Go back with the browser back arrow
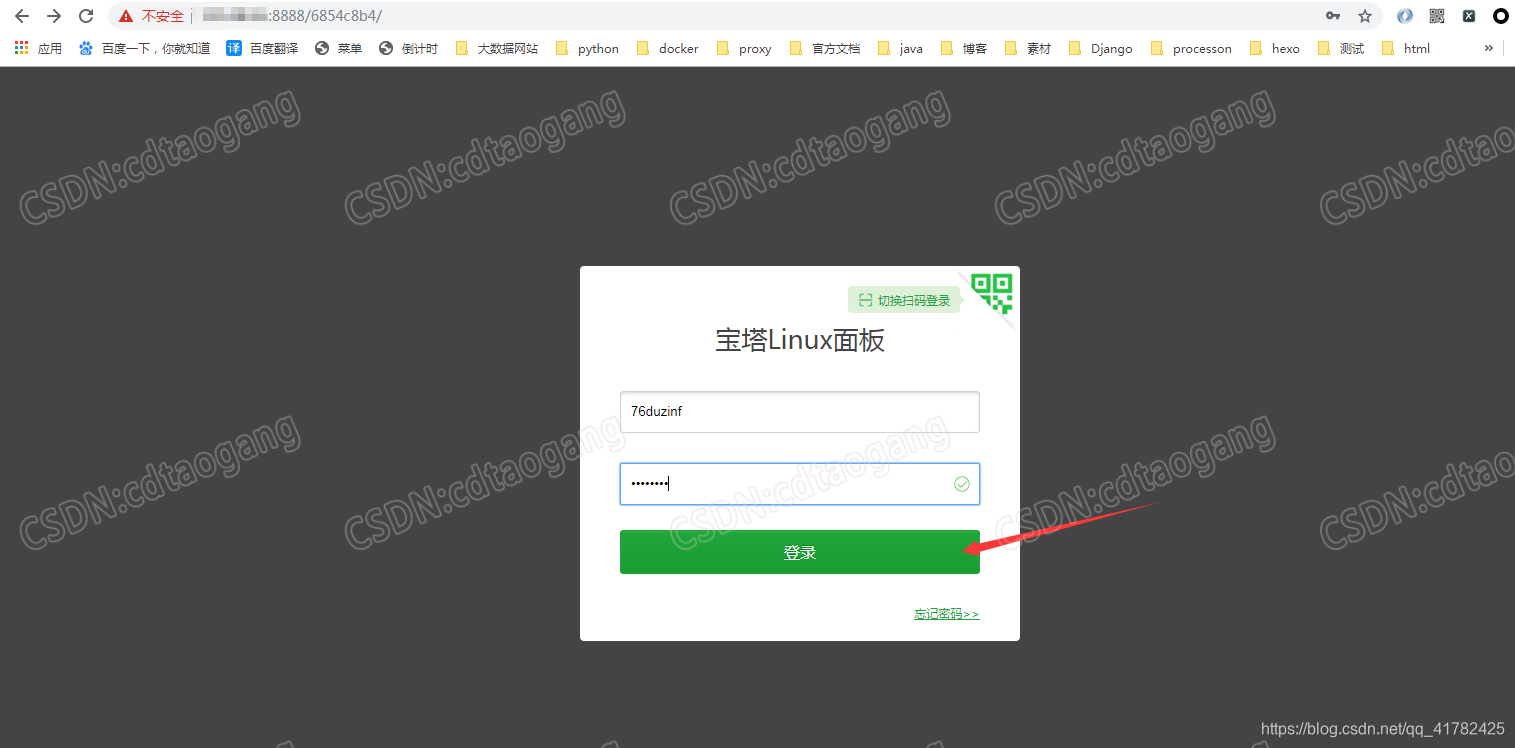 (x=22, y=16)
